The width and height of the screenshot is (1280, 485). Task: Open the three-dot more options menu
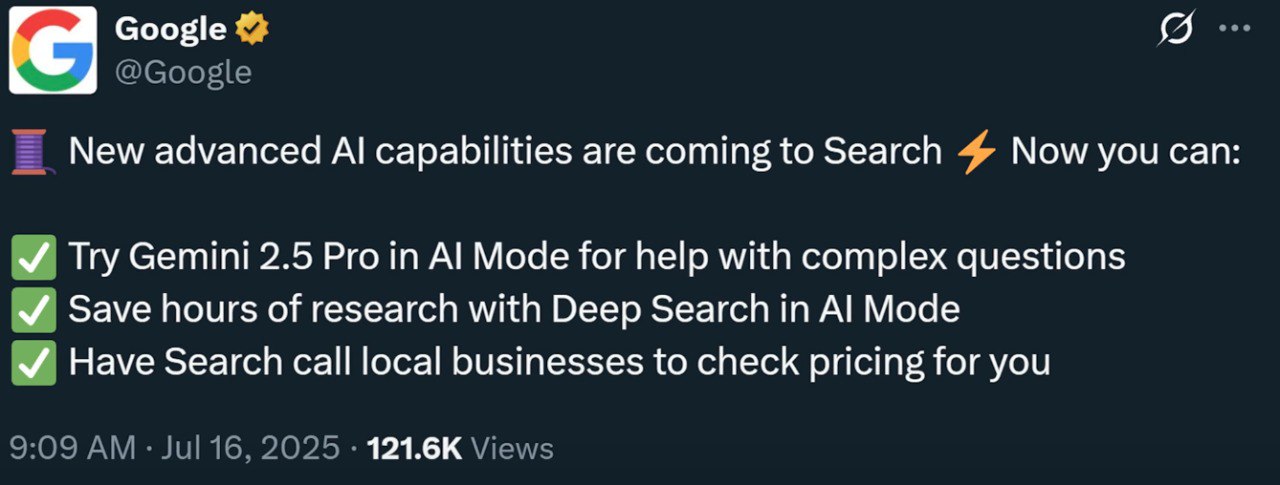(x=1235, y=29)
